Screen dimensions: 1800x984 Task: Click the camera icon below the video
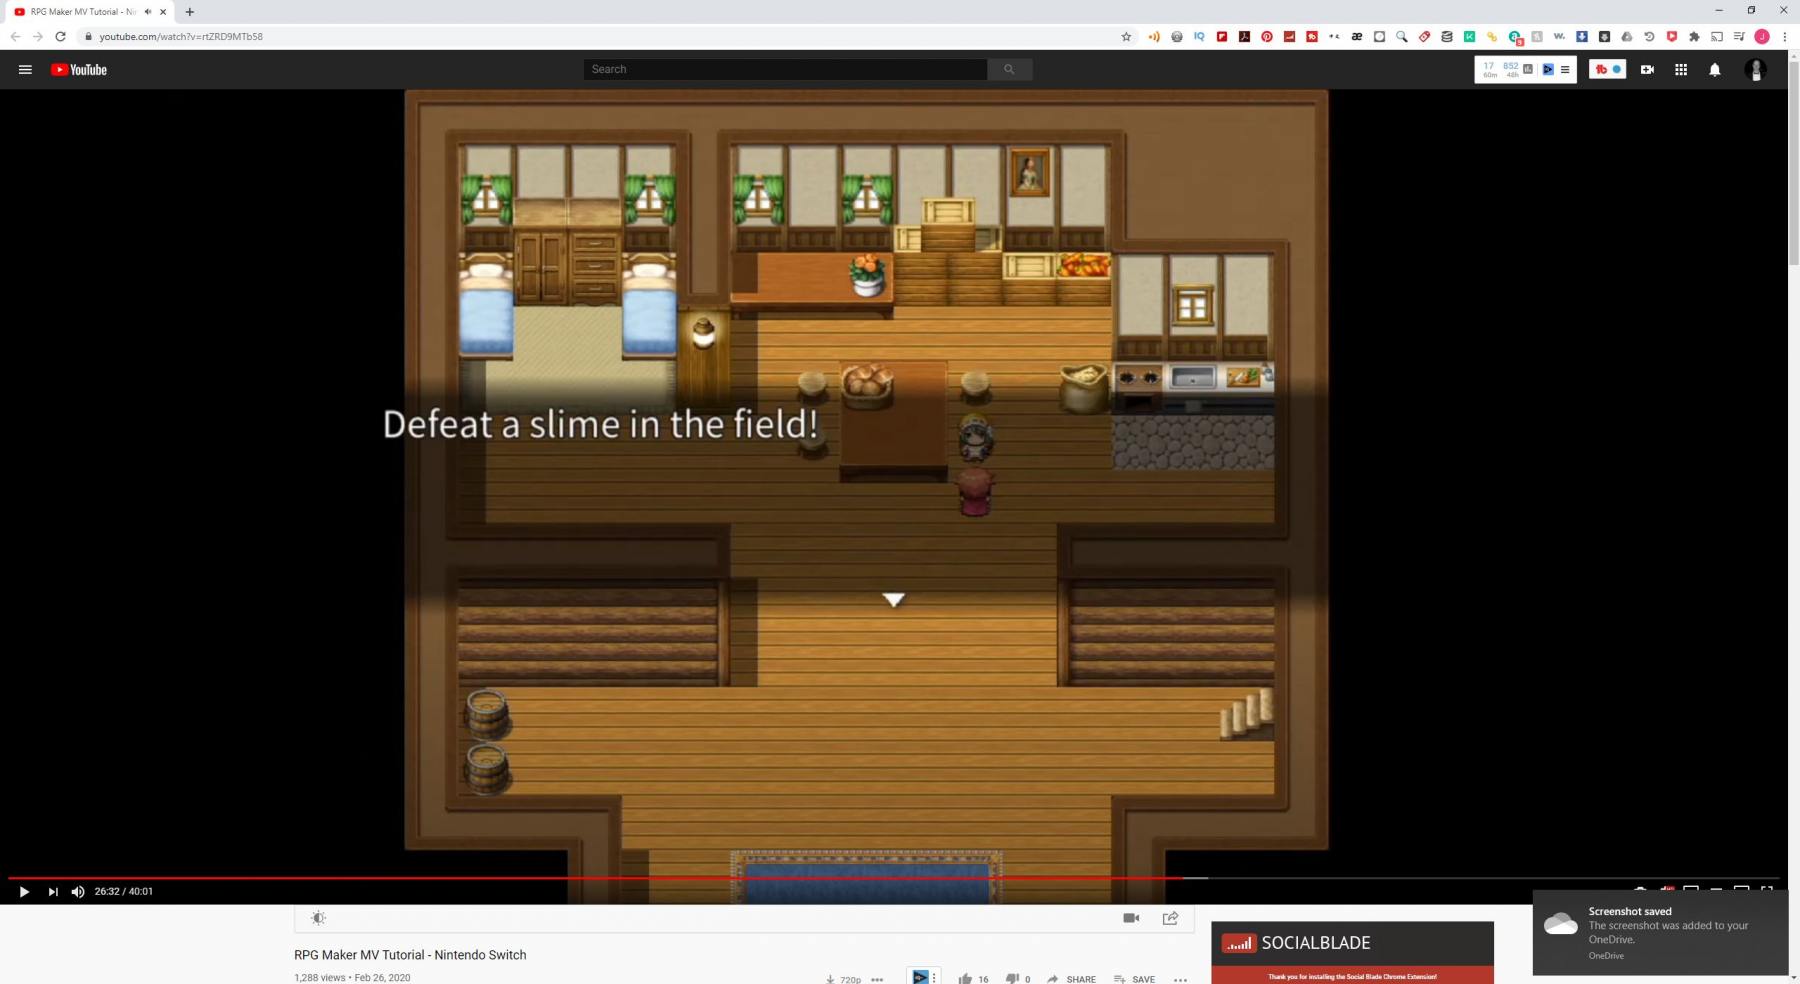[x=1131, y=918]
